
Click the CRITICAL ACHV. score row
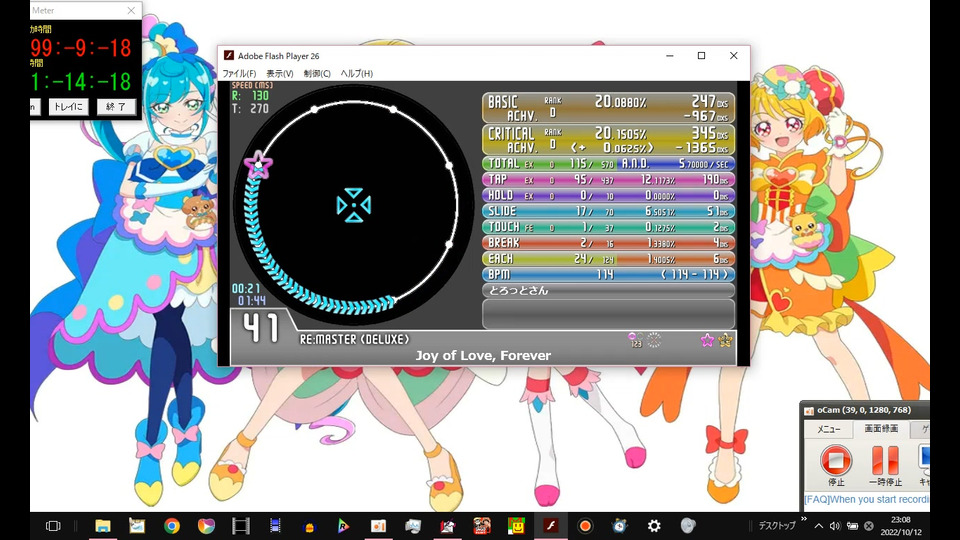pyautogui.click(x=609, y=140)
